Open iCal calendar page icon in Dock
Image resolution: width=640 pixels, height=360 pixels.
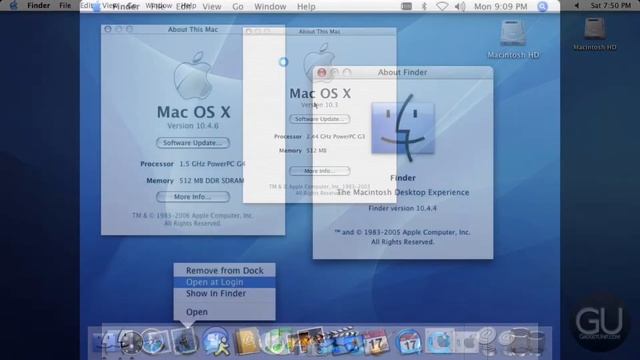pos(376,342)
